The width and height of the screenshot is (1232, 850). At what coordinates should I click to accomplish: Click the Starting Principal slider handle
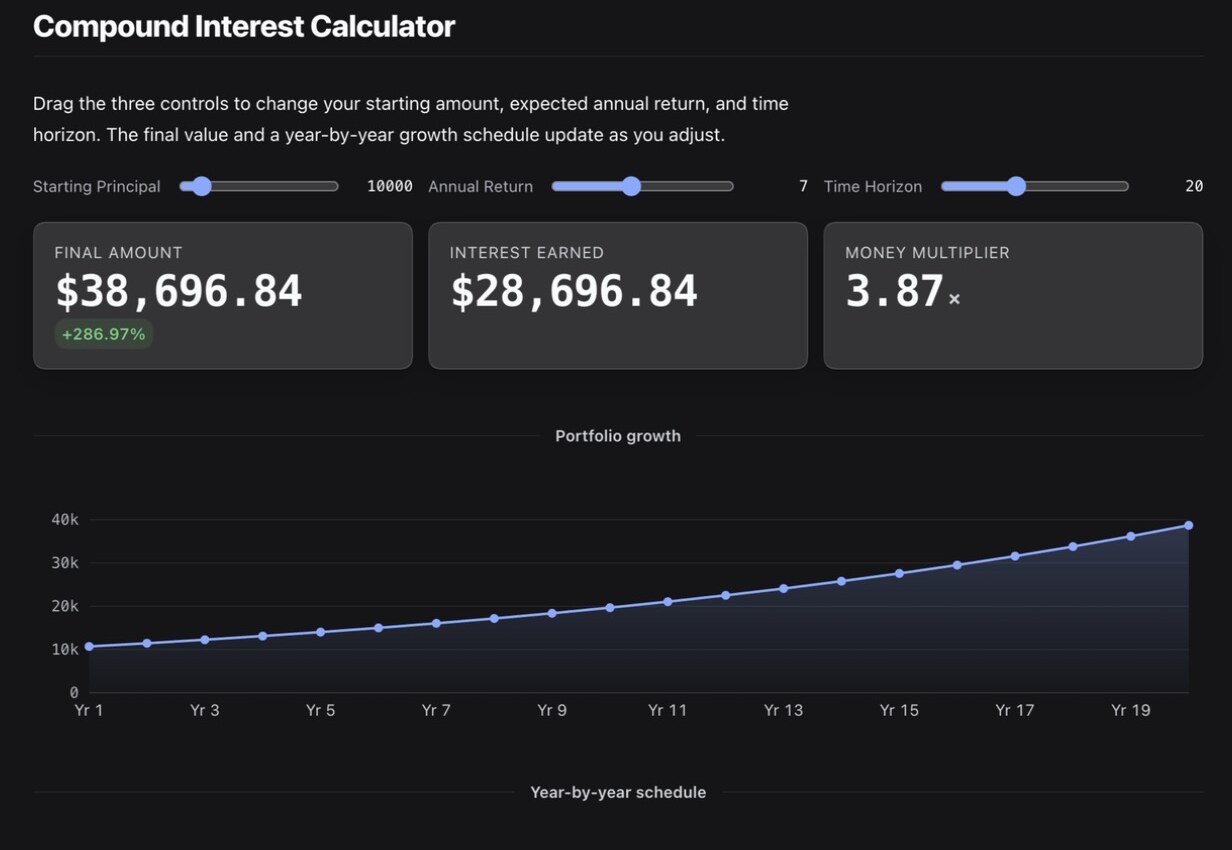(x=201, y=186)
